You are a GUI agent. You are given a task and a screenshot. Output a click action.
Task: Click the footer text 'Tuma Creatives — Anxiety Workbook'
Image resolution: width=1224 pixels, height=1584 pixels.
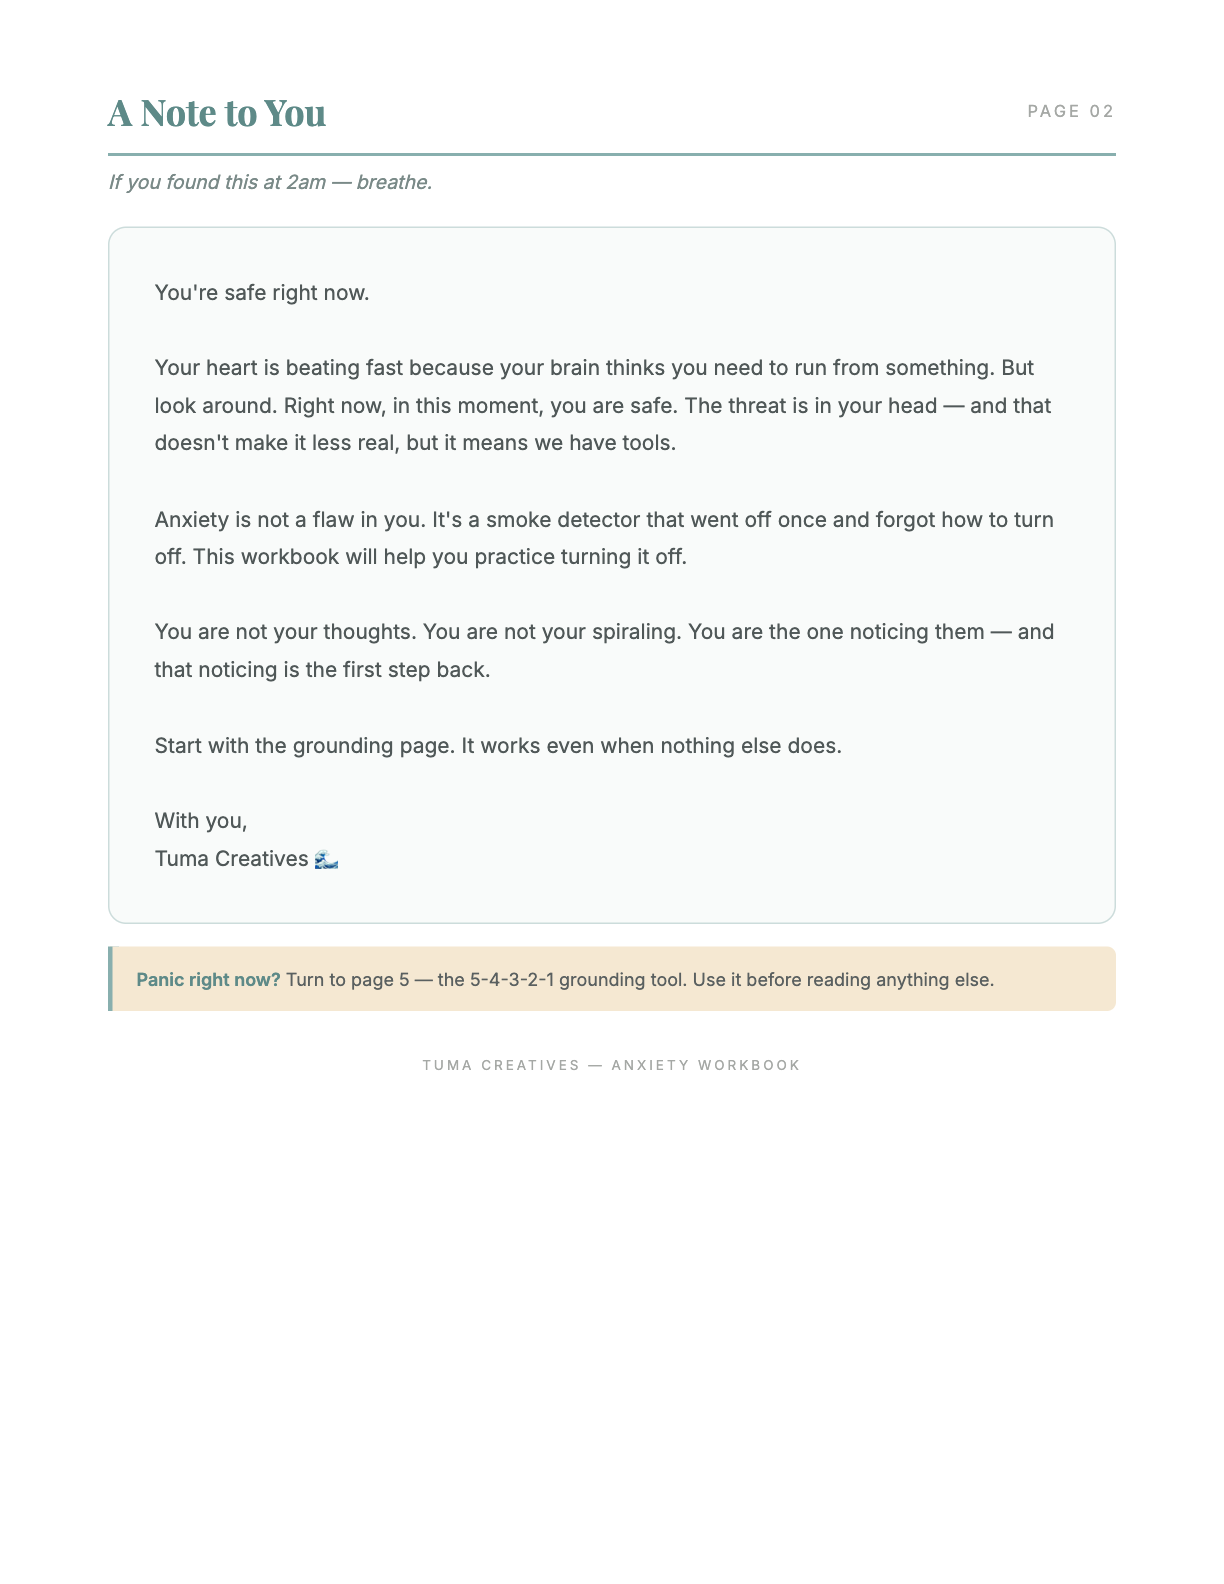pos(612,1065)
